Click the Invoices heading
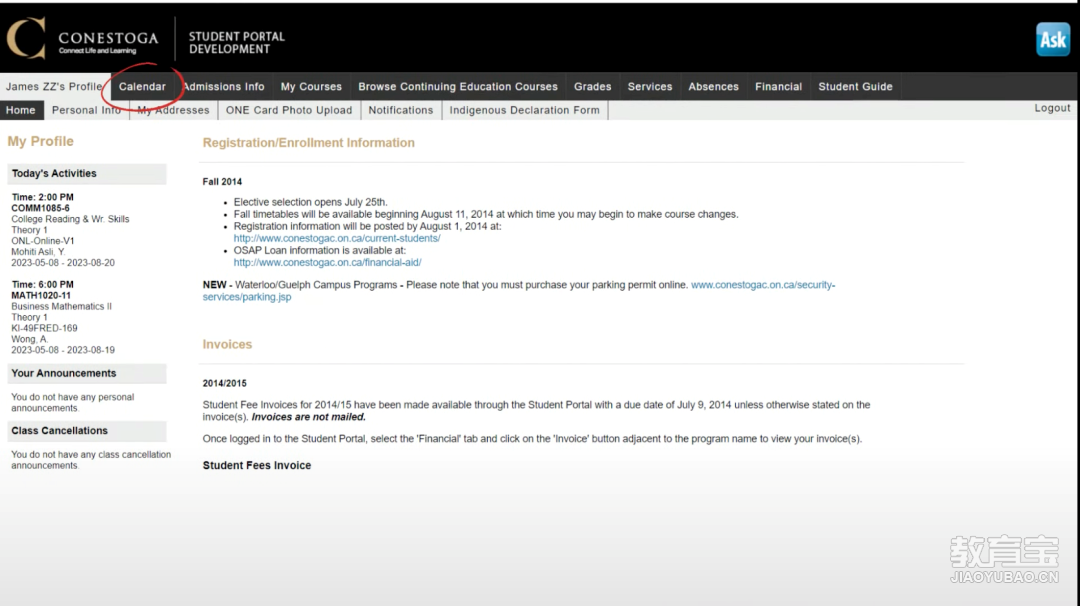 [227, 344]
